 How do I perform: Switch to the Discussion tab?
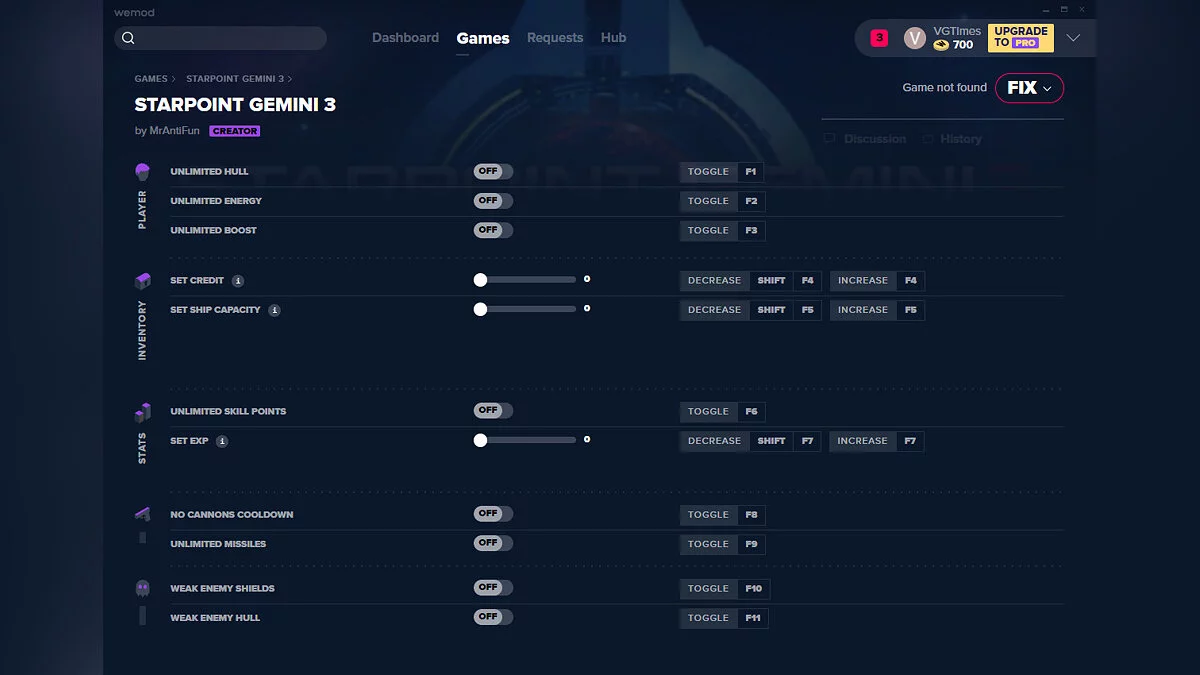tap(865, 139)
